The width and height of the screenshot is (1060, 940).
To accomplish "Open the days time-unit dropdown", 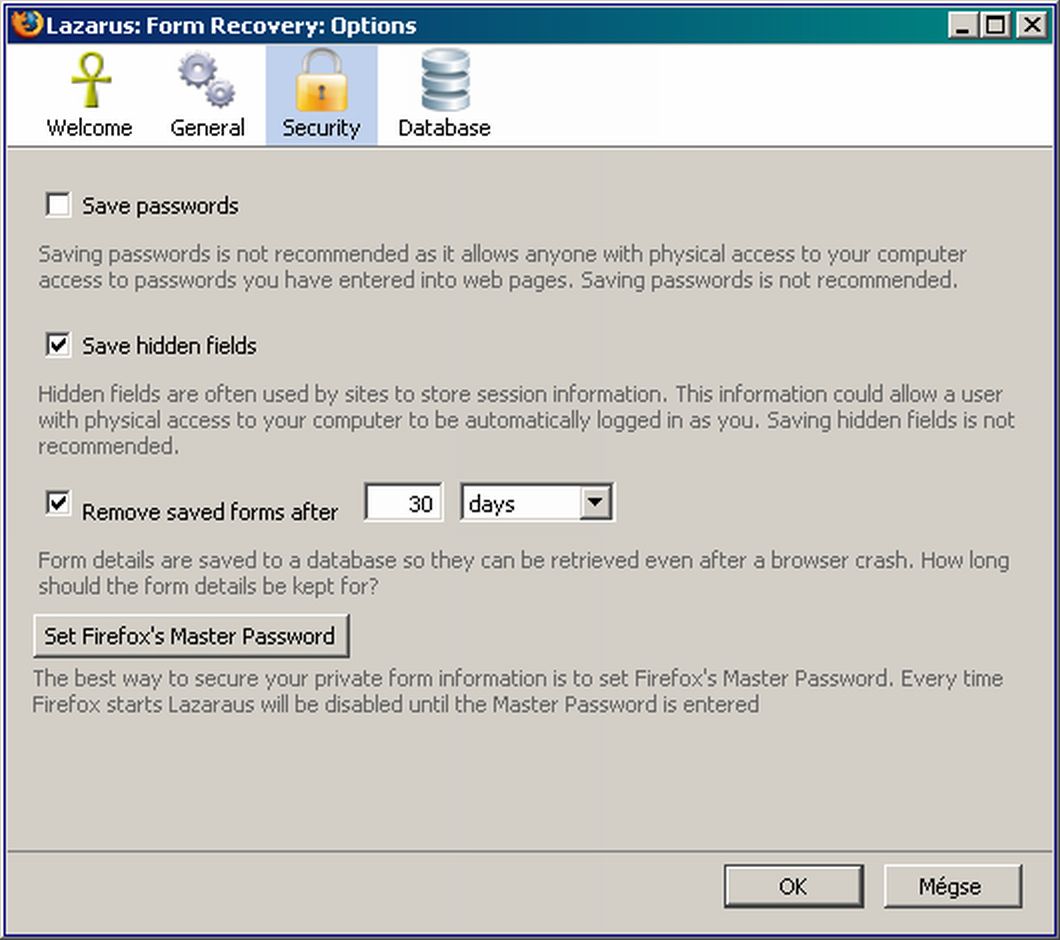I will click(595, 503).
